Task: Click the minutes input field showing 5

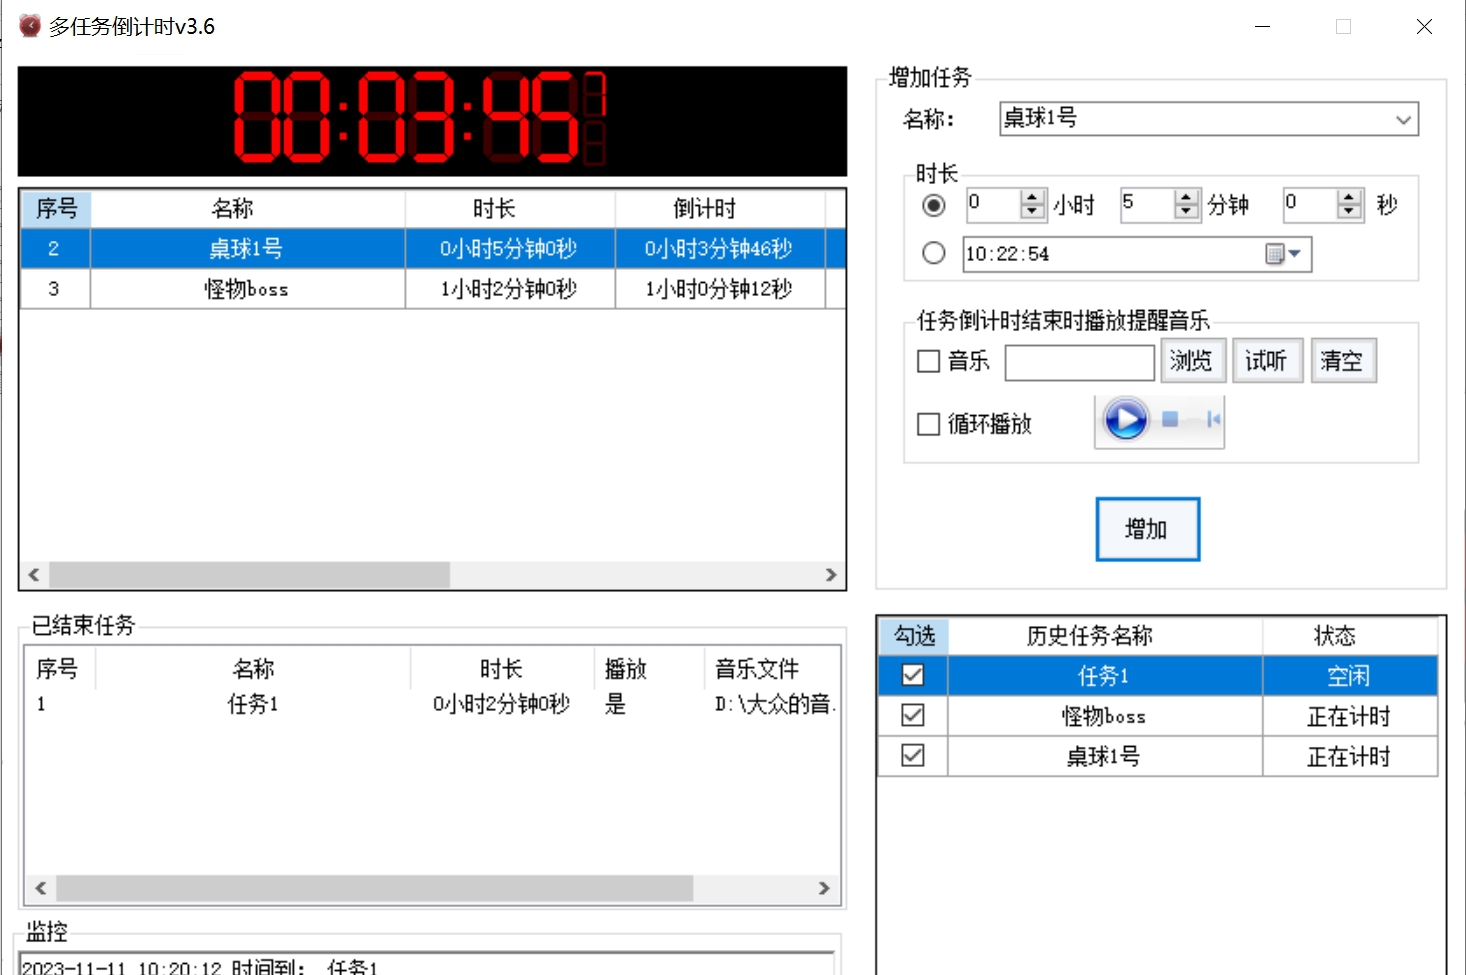Action: tap(1147, 205)
